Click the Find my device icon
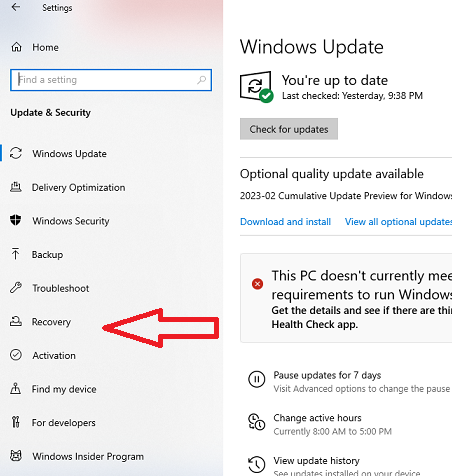452x476 pixels. coord(16,389)
